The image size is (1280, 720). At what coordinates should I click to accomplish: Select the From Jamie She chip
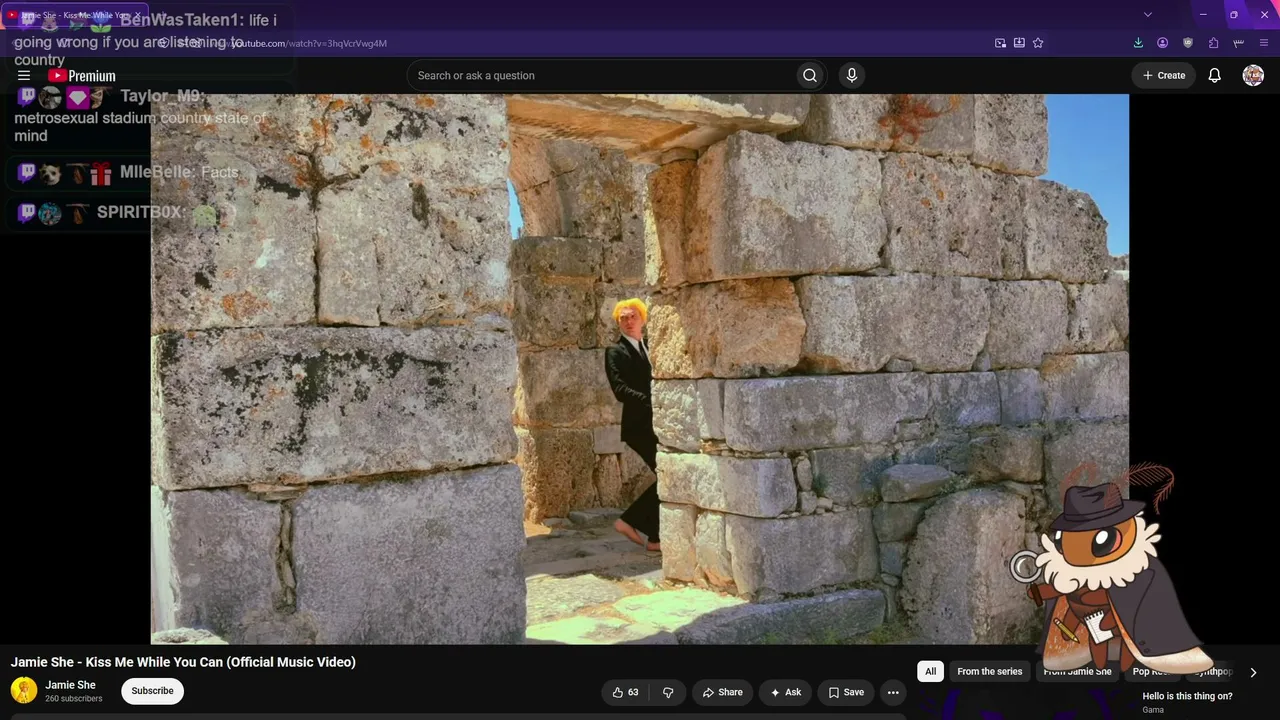(1077, 672)
